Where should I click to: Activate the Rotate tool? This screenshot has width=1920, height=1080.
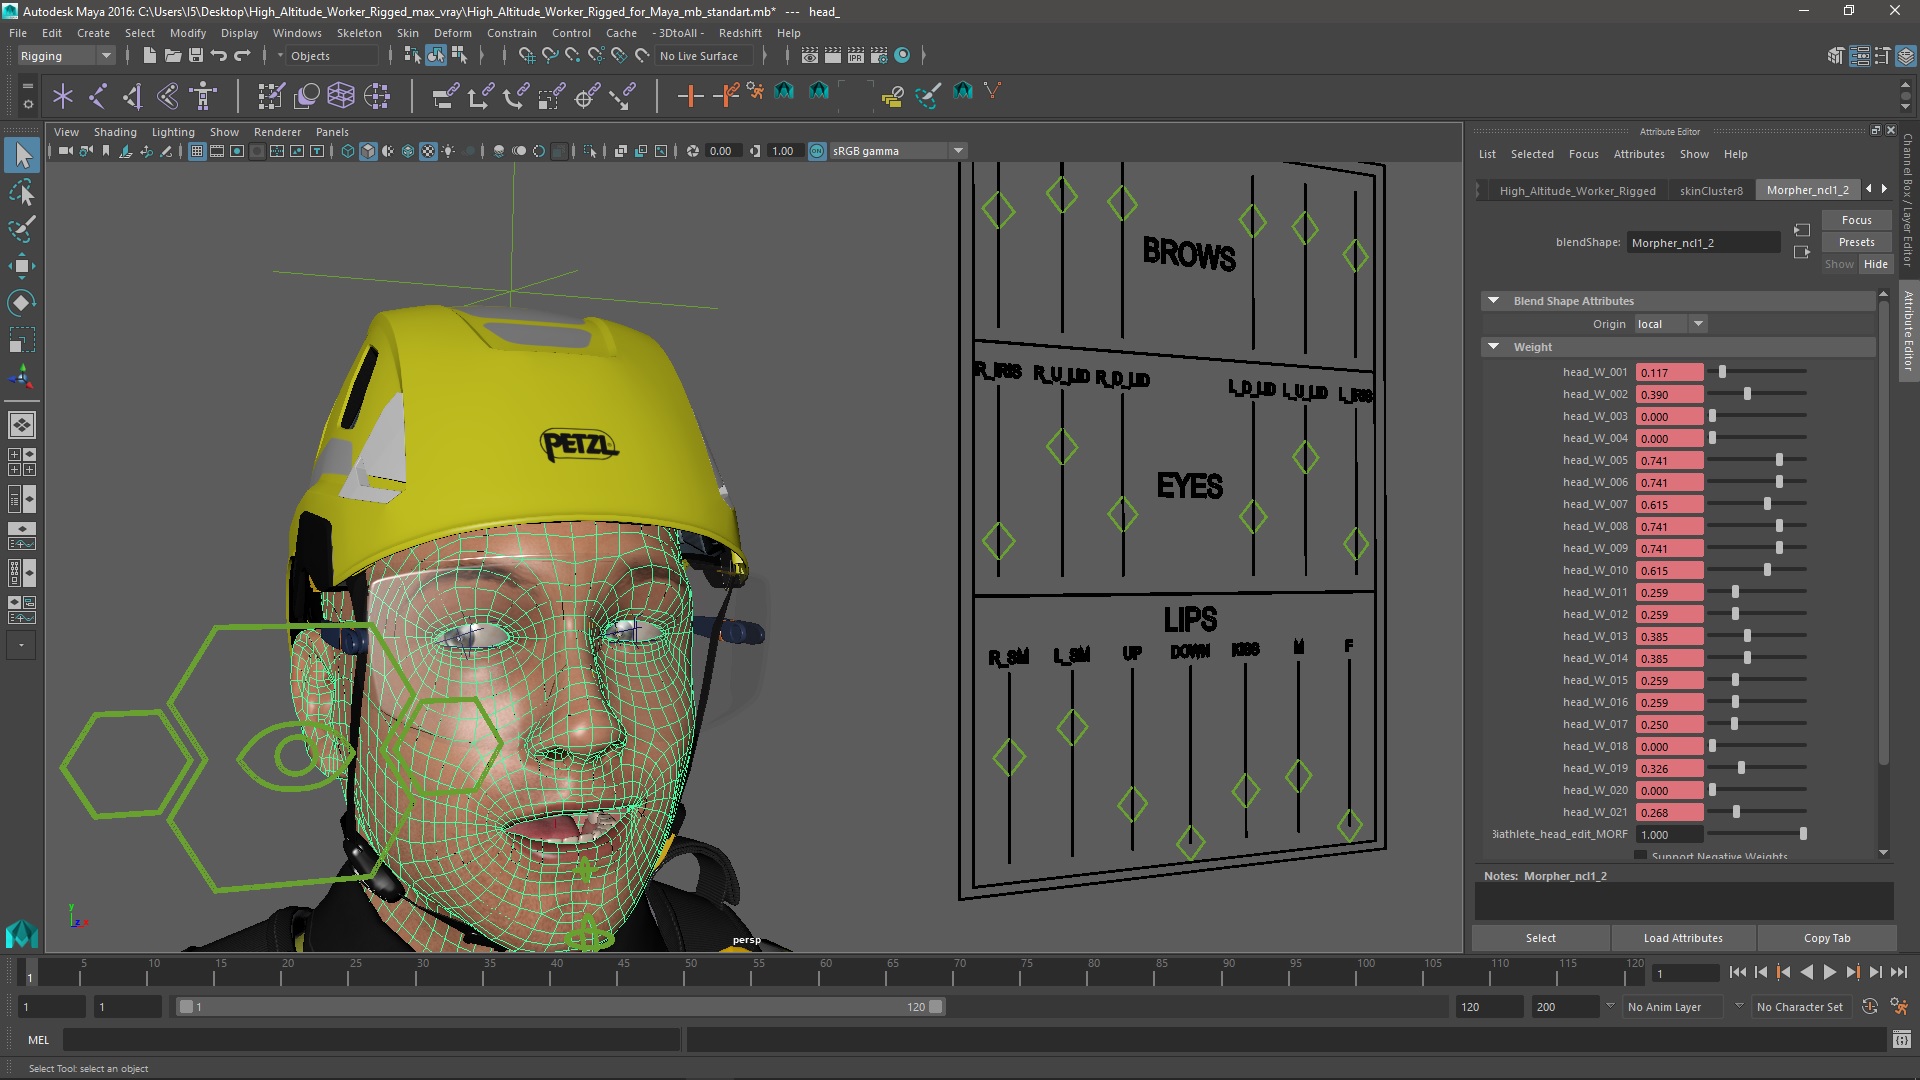coord(22,303)
